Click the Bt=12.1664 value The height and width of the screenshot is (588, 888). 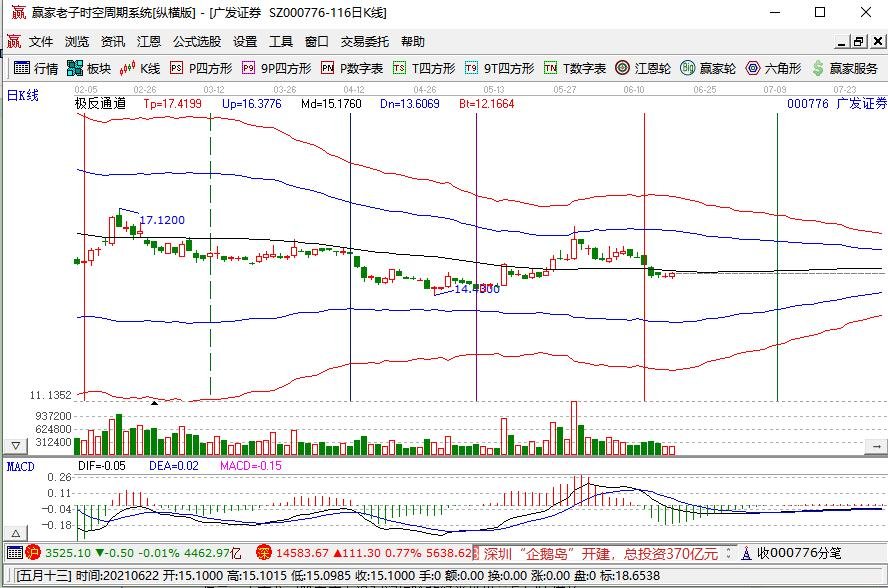(486, 104)
